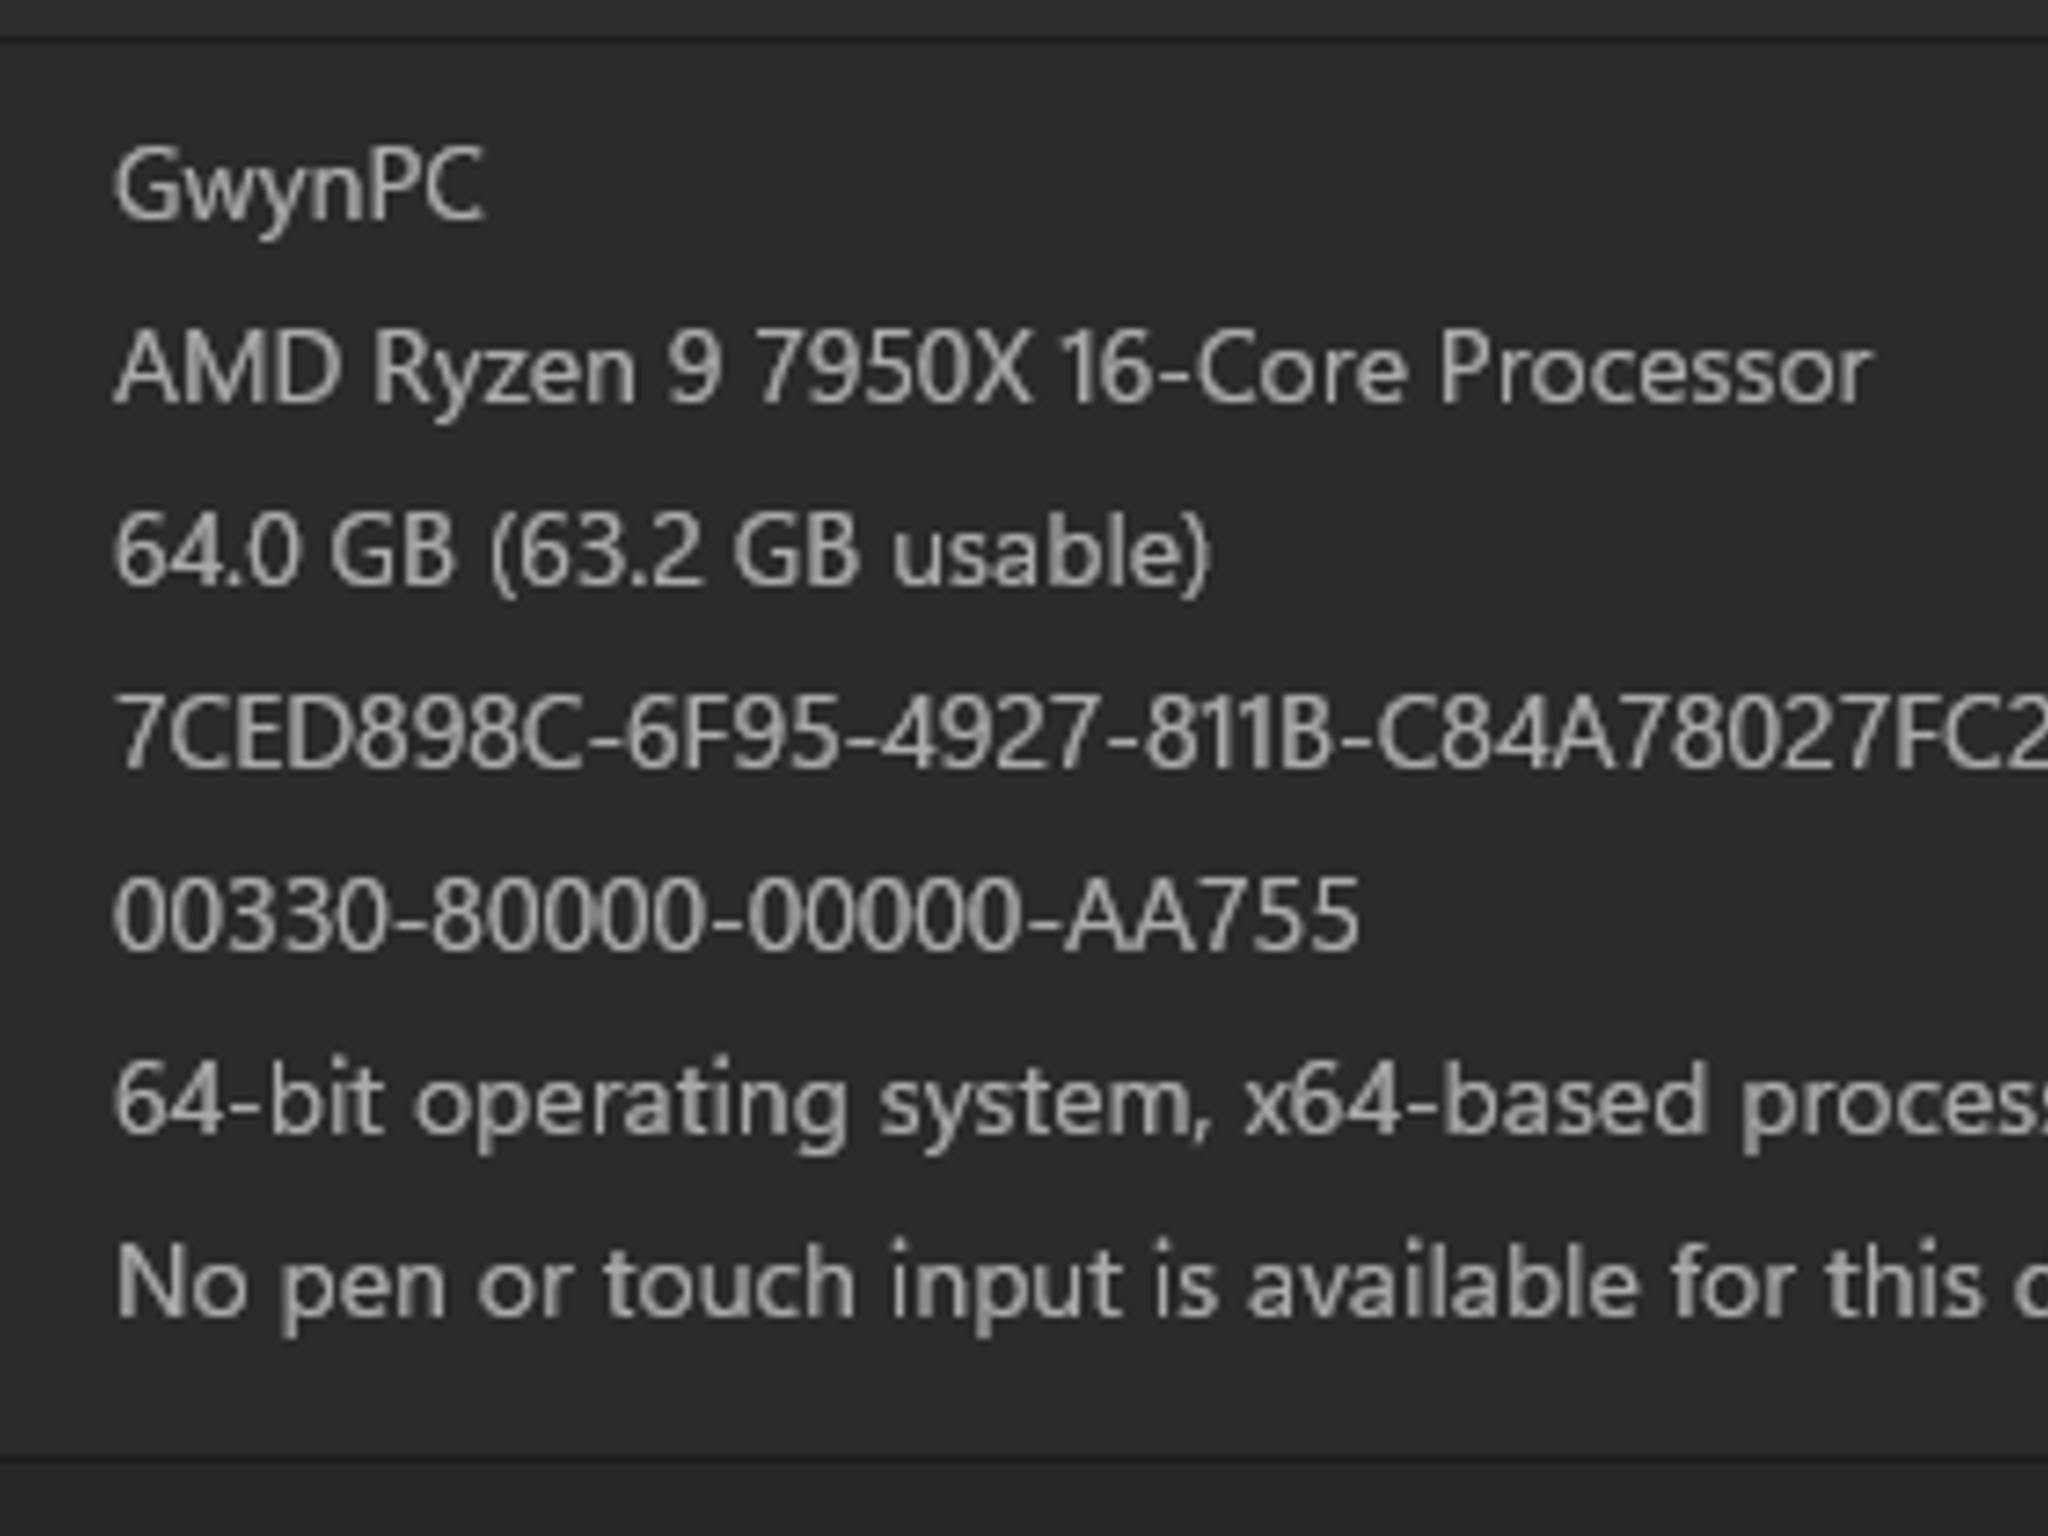The width and height of the screenshot is (2048, 1536).
Task: Click the C84A78027FC2 segment of device ID
Action: [1712, 734]
